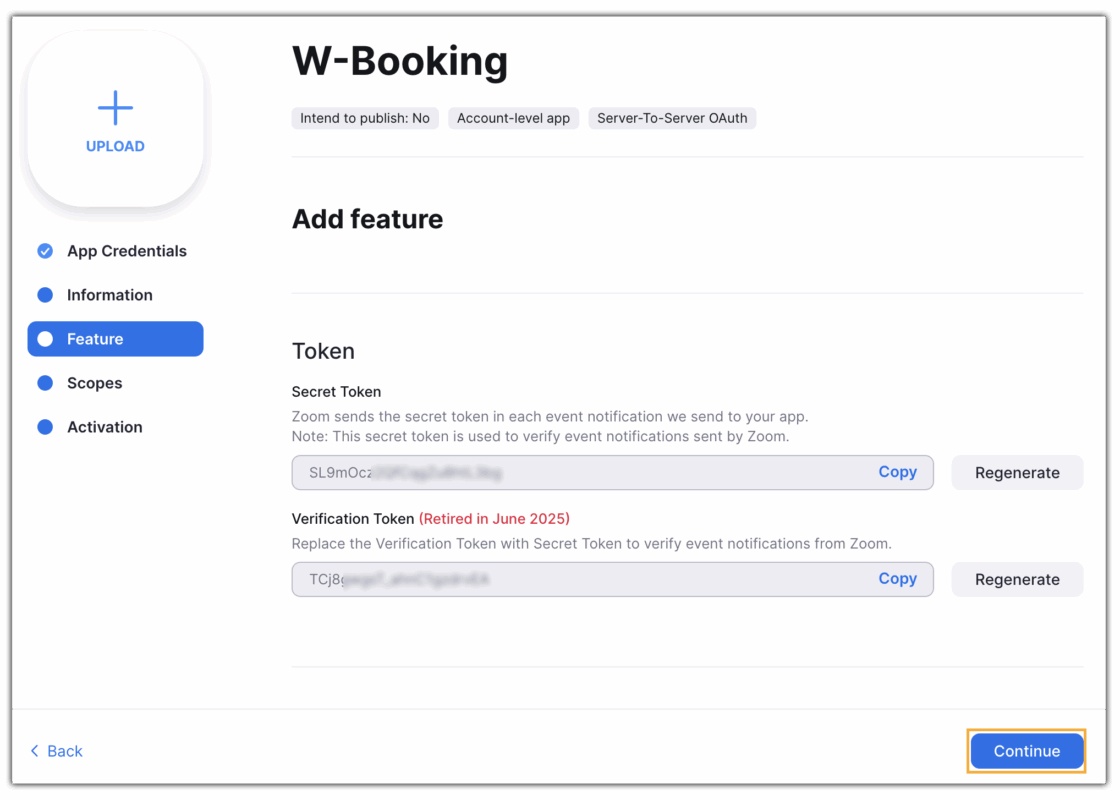This screenshot has width=1120, height=800.
Task: Click inside the Verification Token field
Action: point(580,579)
